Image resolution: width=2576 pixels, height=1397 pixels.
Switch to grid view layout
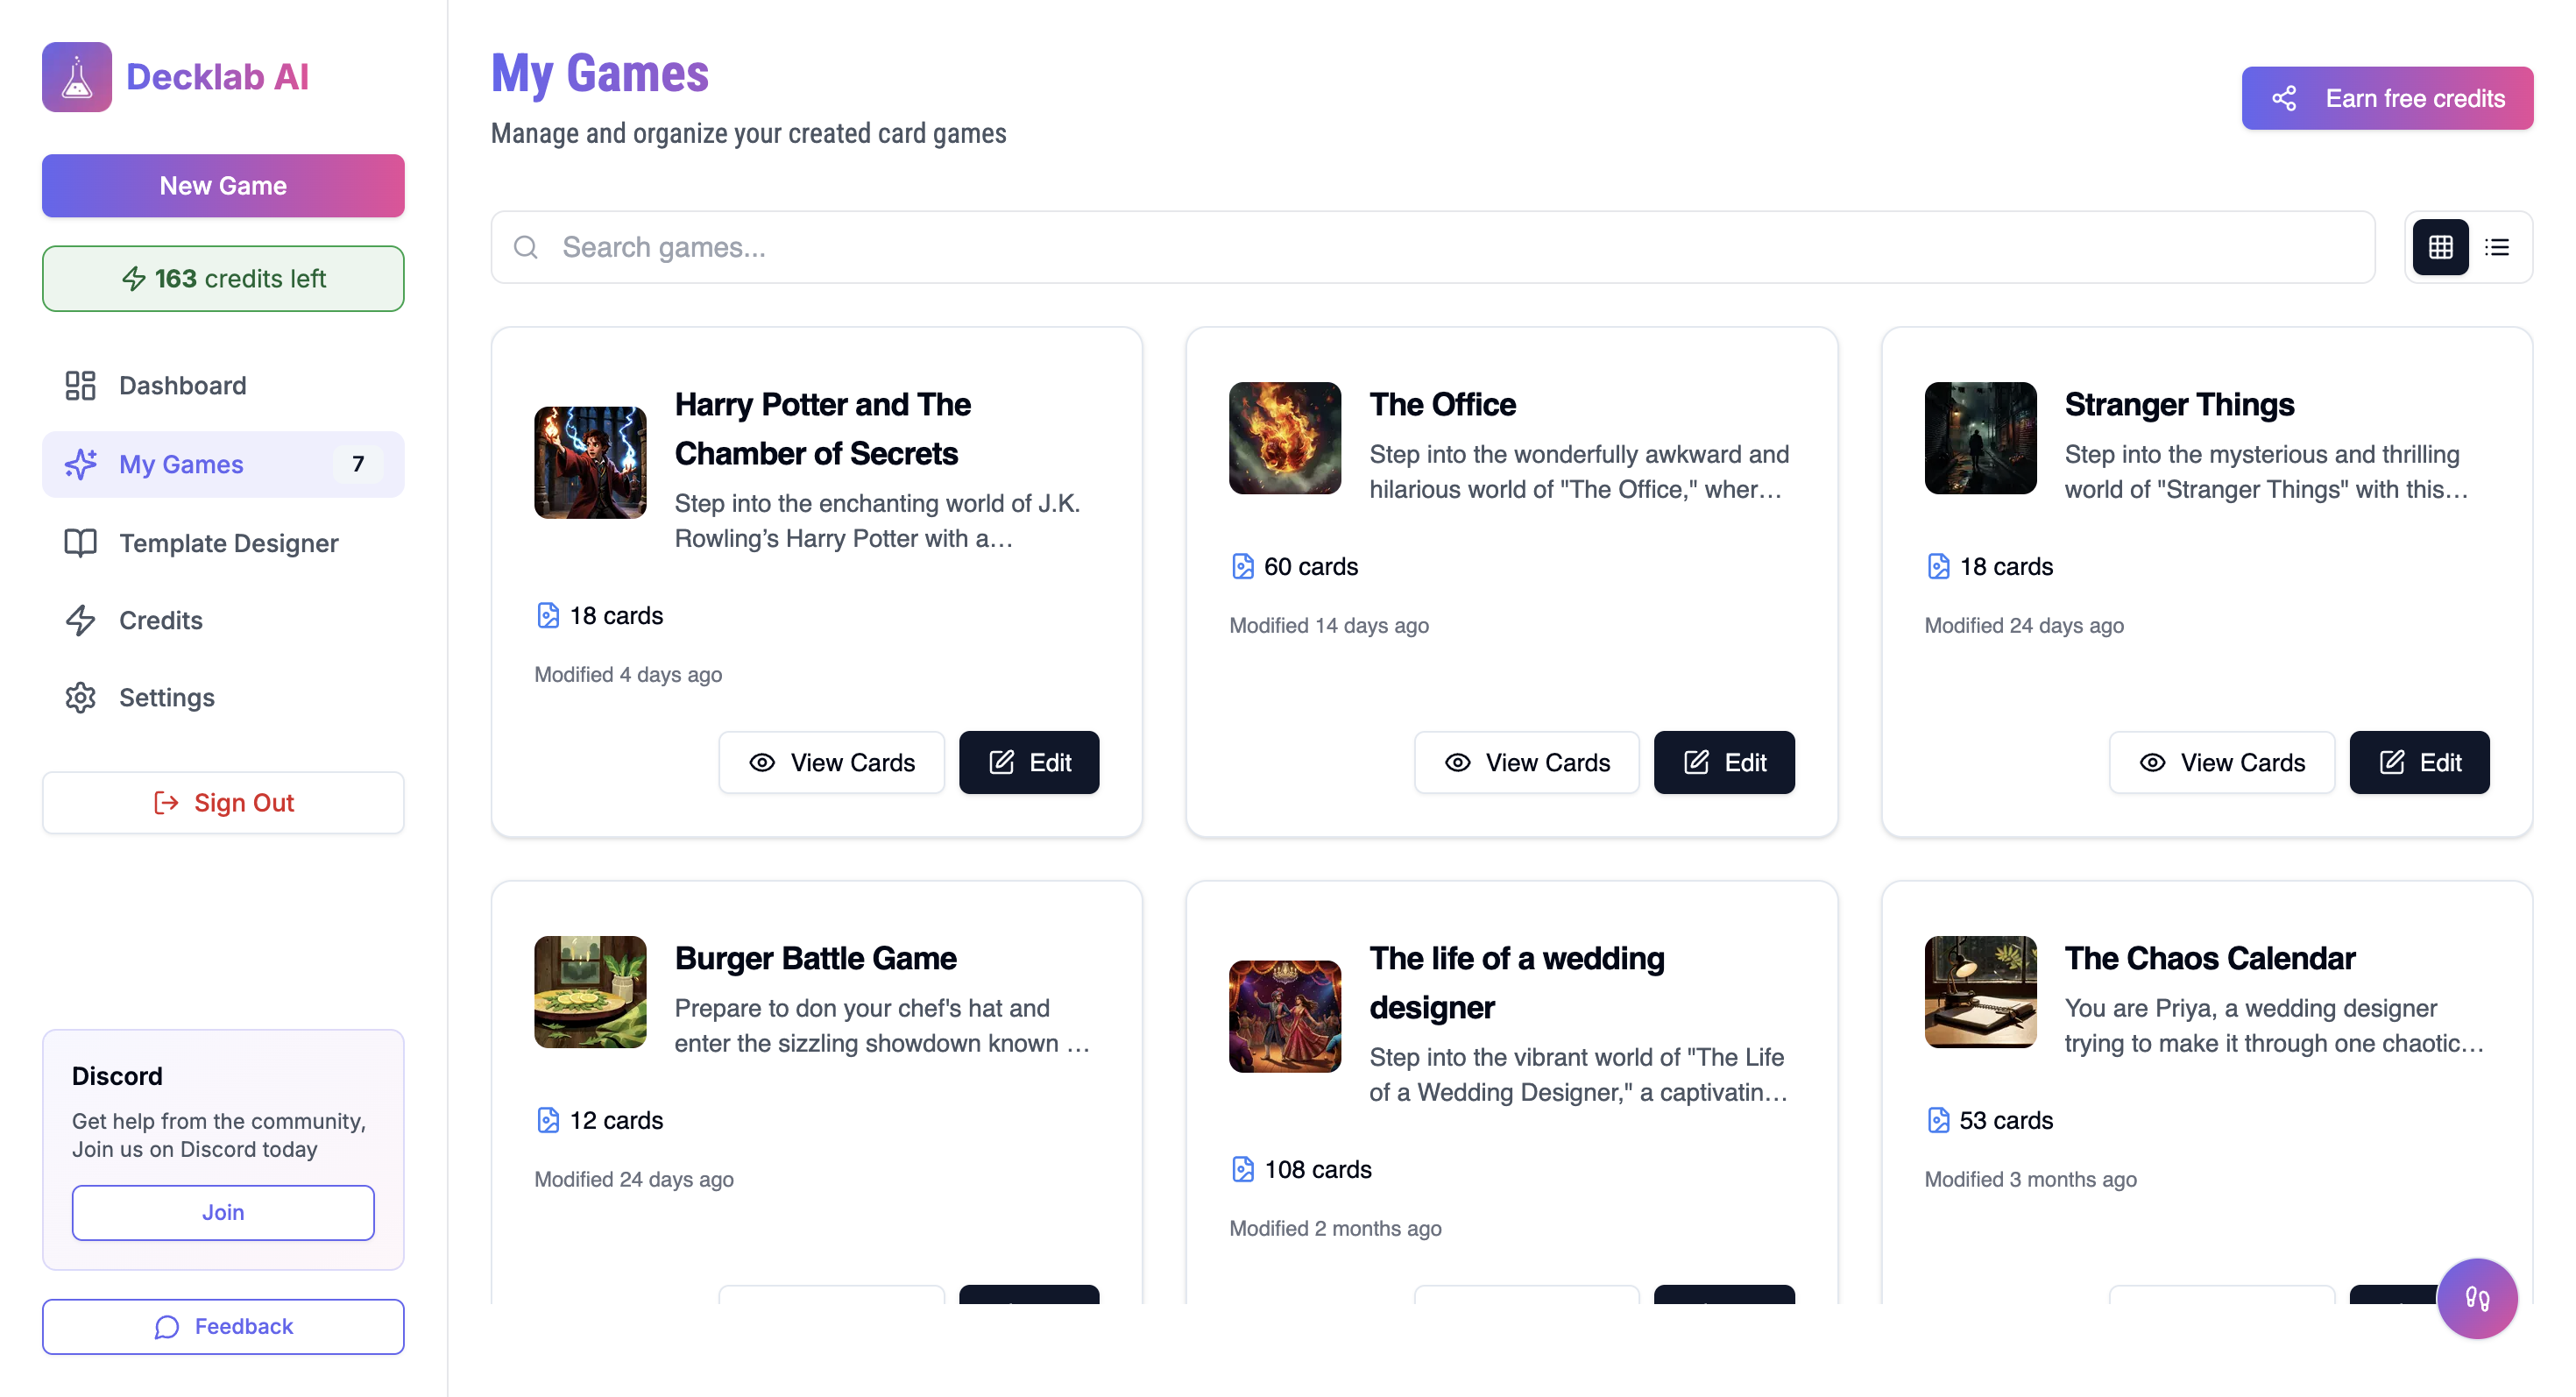point(2441,247)
